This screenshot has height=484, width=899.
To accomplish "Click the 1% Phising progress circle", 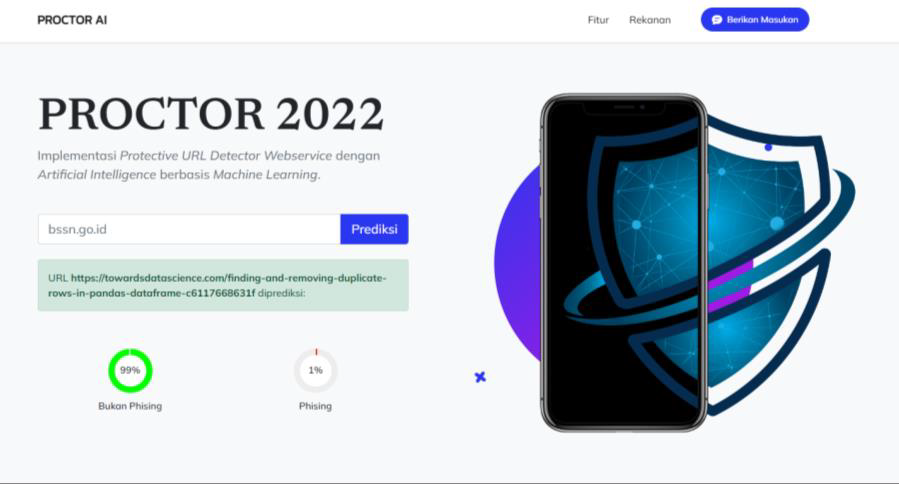I will click(315, 370).
